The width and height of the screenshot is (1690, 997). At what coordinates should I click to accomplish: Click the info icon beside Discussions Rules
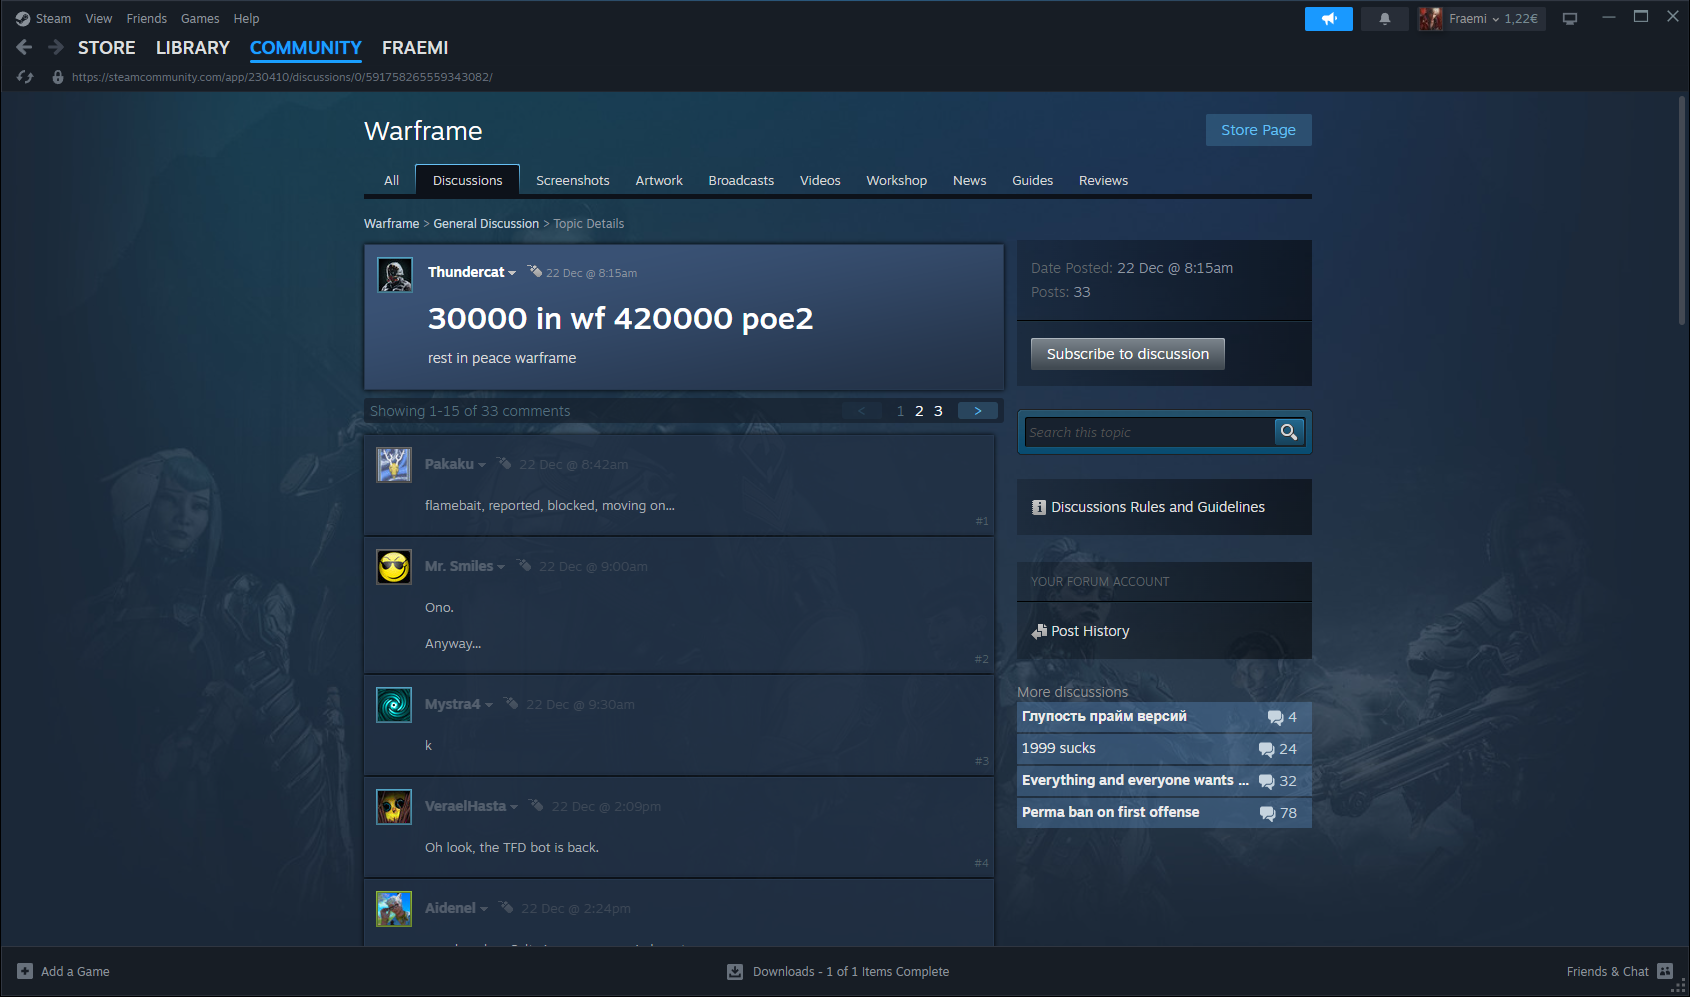[1039, 508]
